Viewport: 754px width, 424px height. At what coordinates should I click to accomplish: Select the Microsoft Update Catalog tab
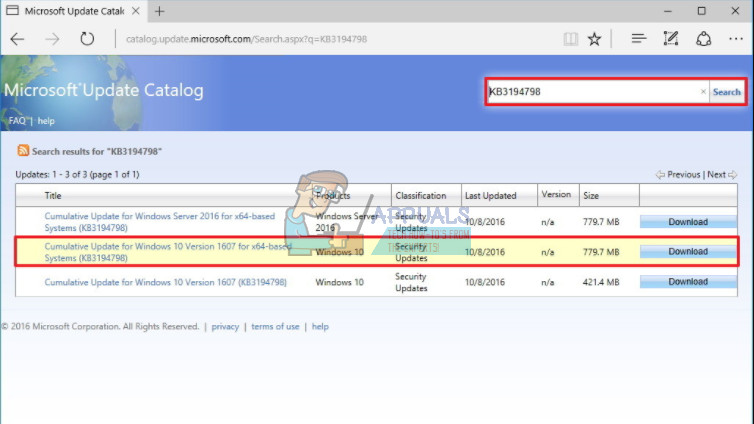pyautogui.click(x=74, y=11)
